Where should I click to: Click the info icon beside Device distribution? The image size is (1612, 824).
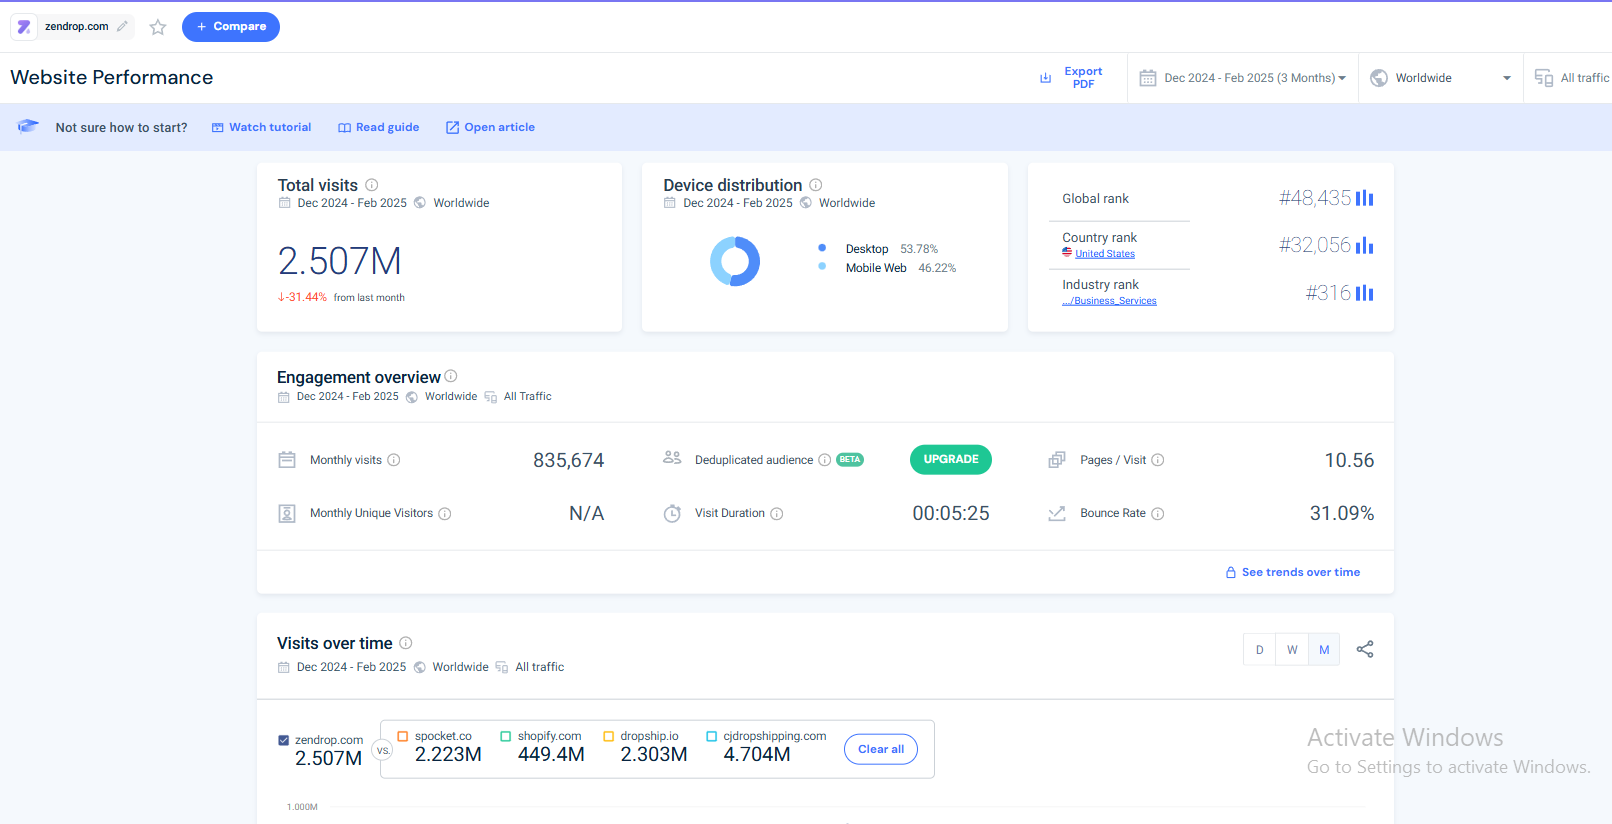point(816,185)
